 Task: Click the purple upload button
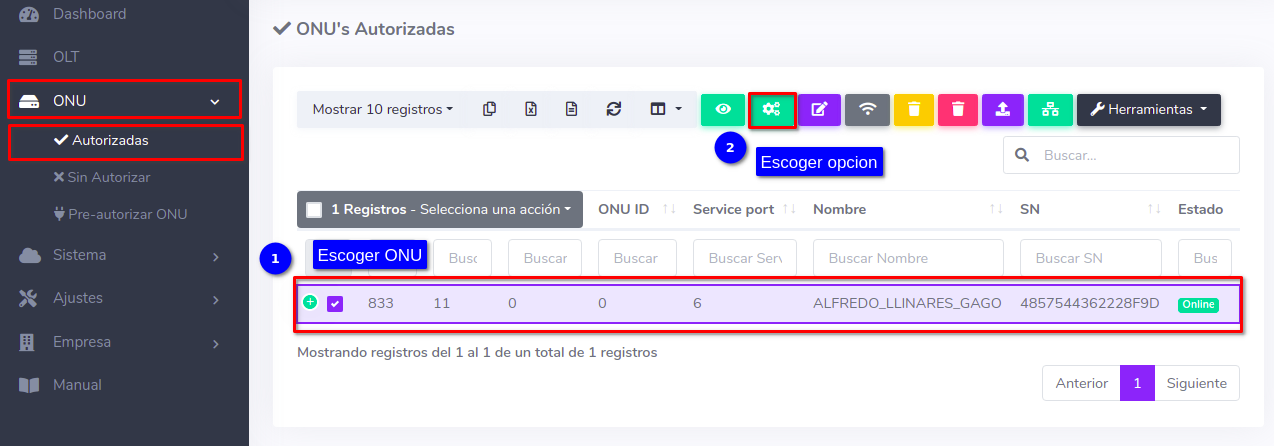click(x=1003, y=109)
